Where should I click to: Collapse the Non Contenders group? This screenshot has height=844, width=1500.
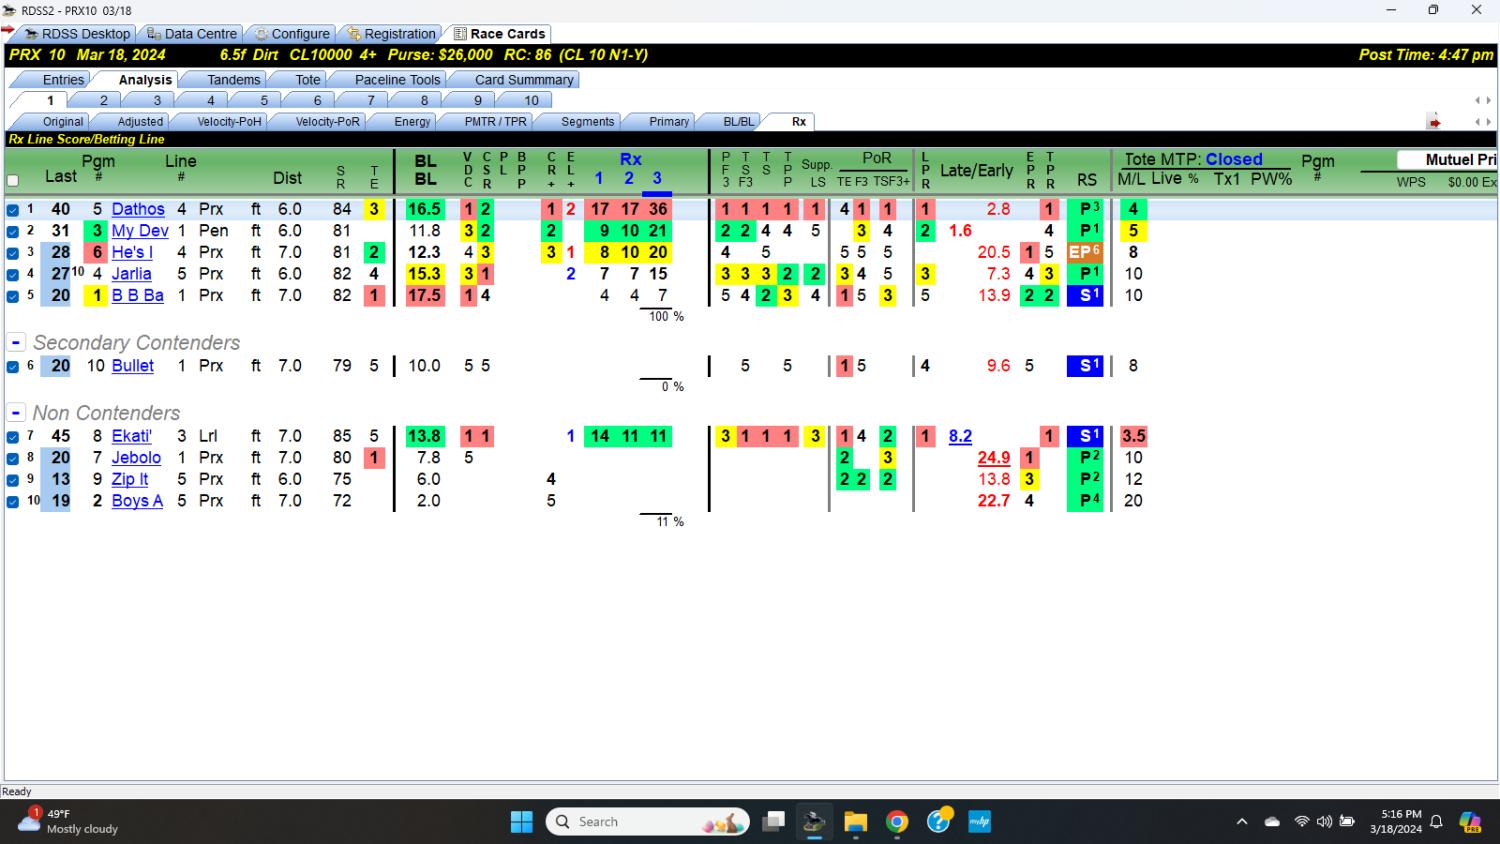[x=16, y=412]
